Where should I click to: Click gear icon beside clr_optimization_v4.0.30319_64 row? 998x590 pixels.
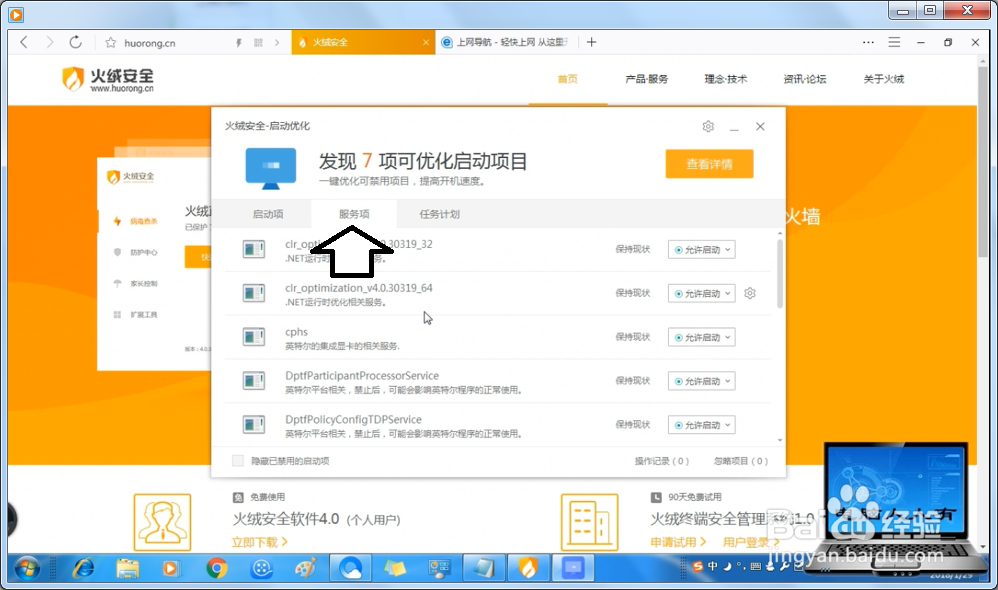point(750,293)
